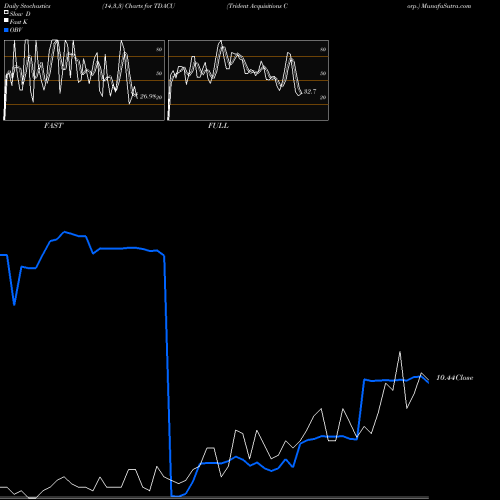Click the 'OBV' legend text
Image resolution: width=500 pixels, height=500 pixels.
coord(16,30)
